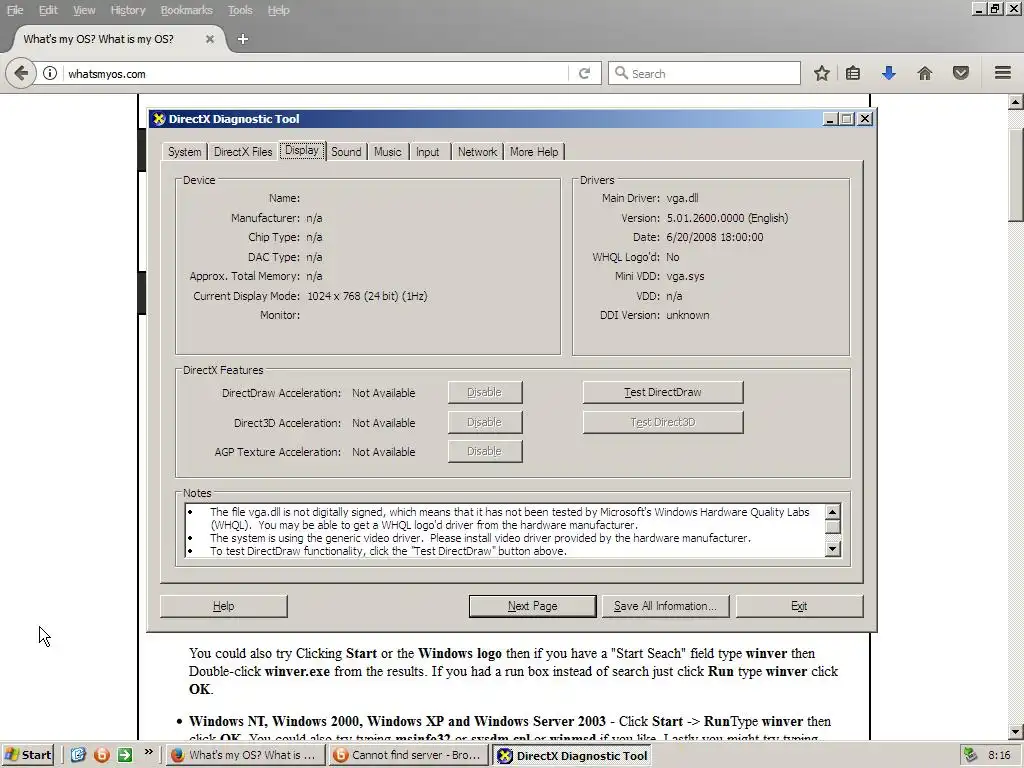
Task: Show your bookmarks list icon
Action: [x=853, y=73]
